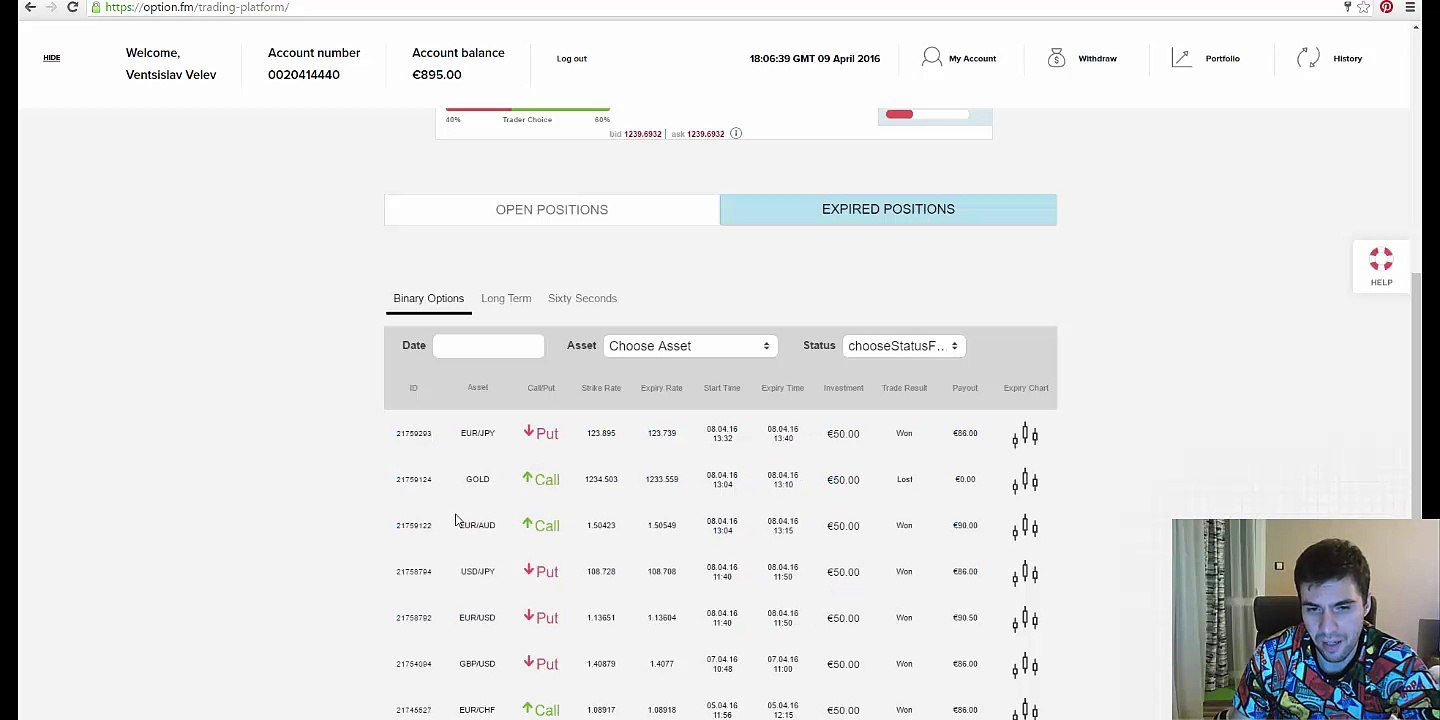Select the Binary Options tab
Image resolution: width=1440 pixels, height=720 pixels.
point(429,298)
